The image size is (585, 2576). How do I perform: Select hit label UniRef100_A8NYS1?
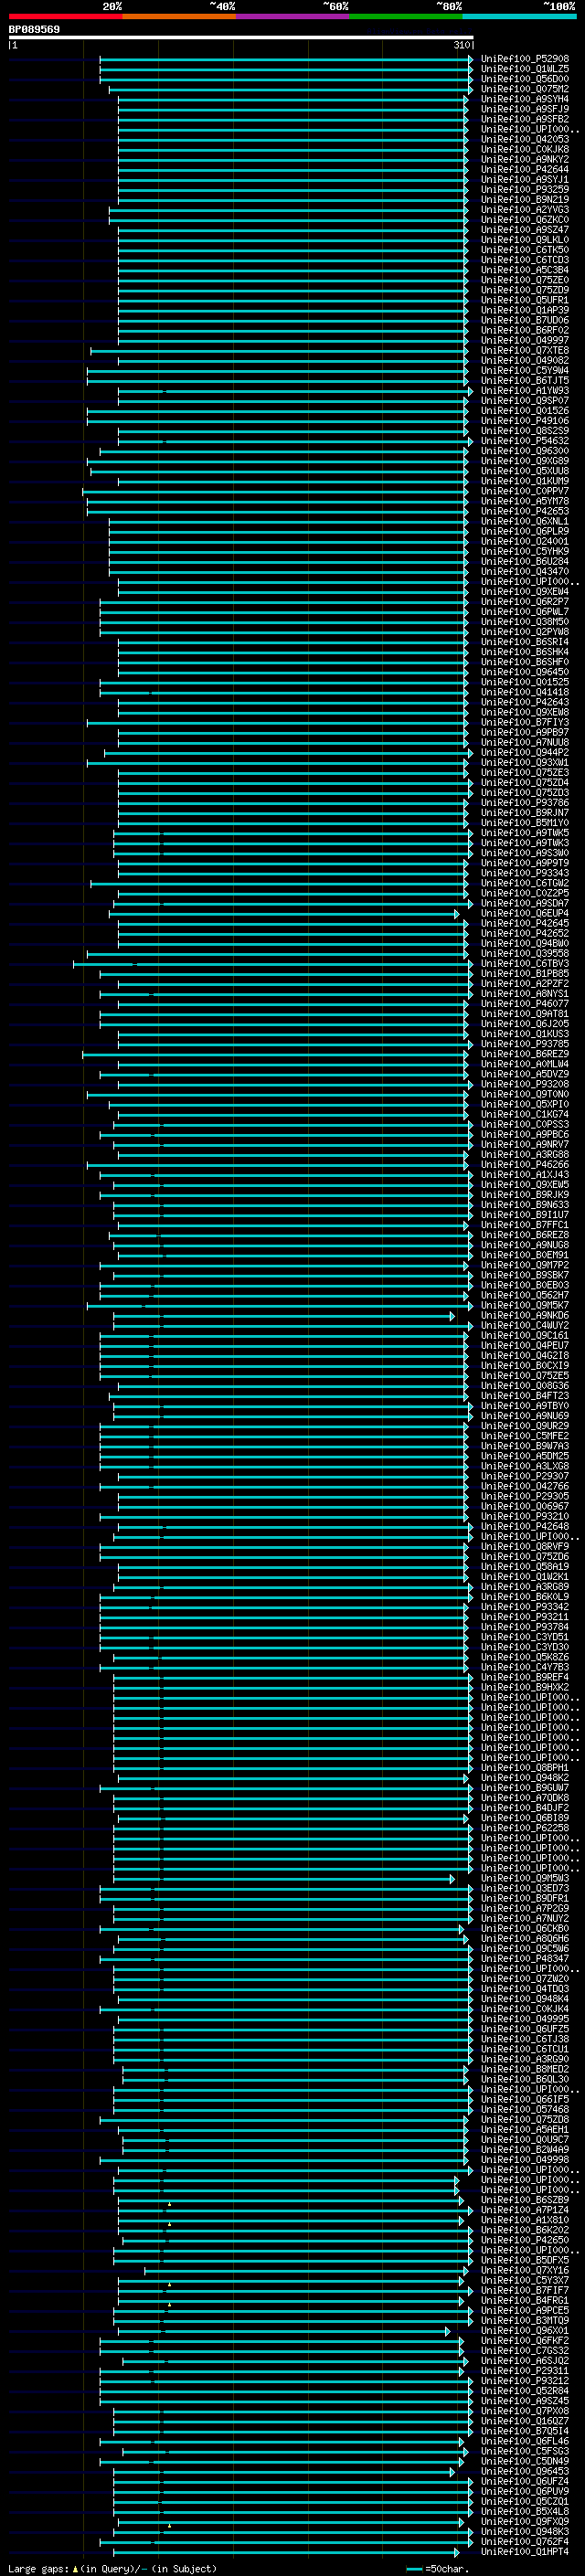coord(525,993)
